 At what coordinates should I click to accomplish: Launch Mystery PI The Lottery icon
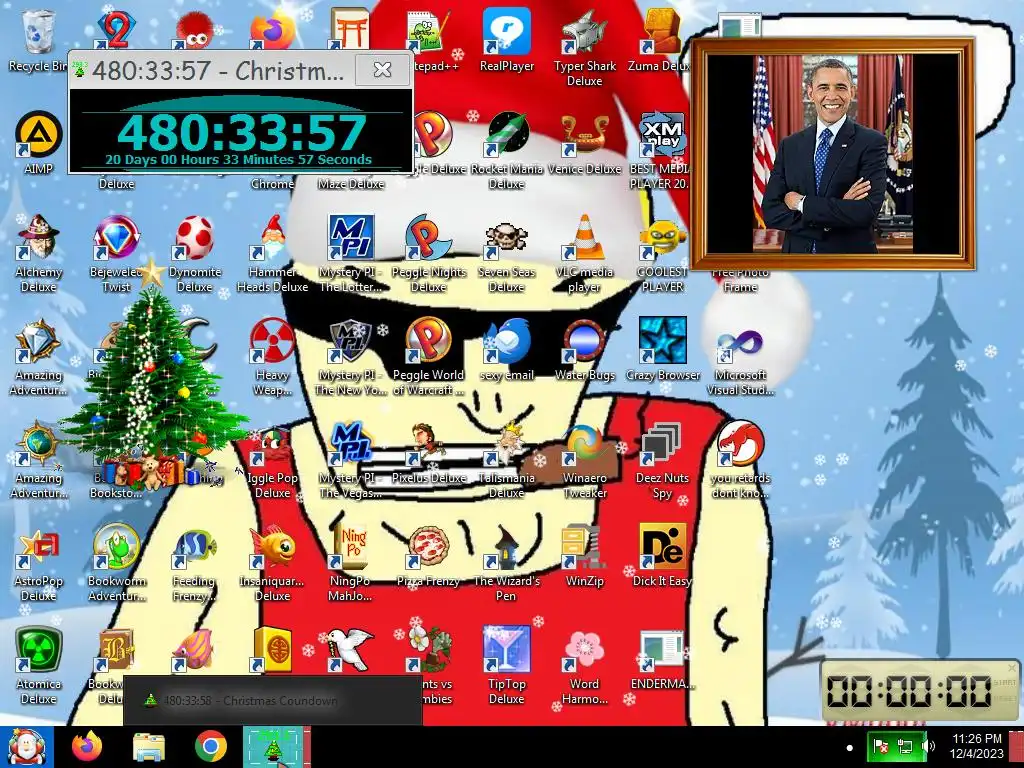(351, 255)
